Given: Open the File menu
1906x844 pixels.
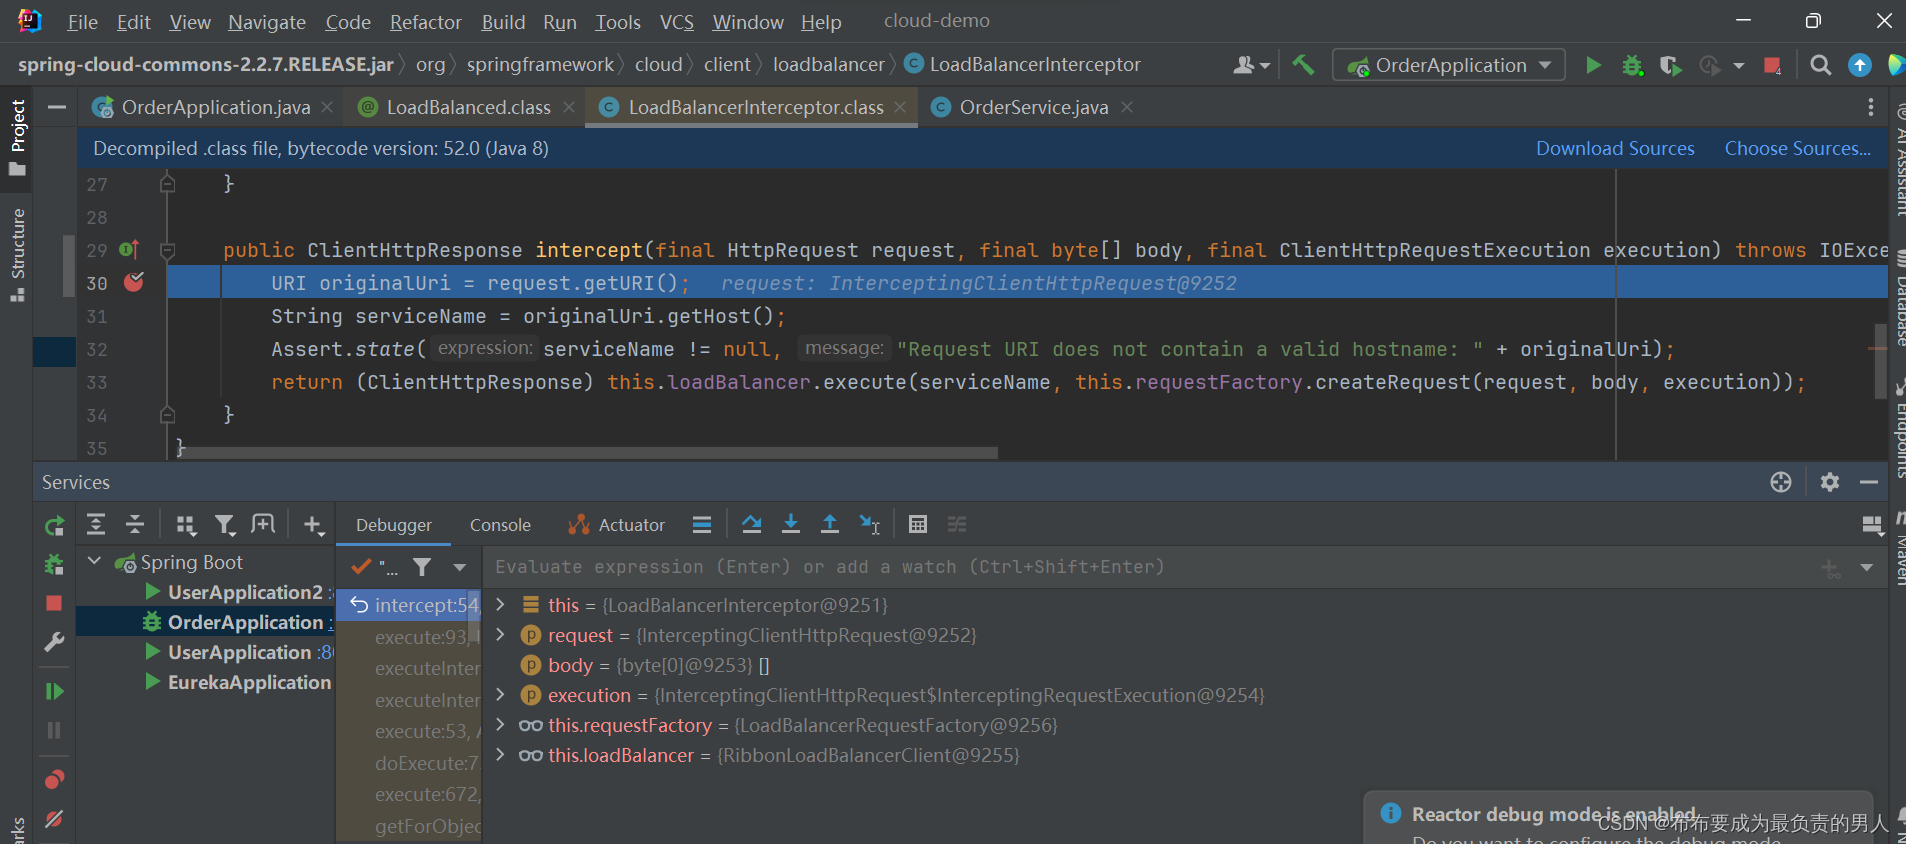Looking at the screenshot, I should point(82,22).
